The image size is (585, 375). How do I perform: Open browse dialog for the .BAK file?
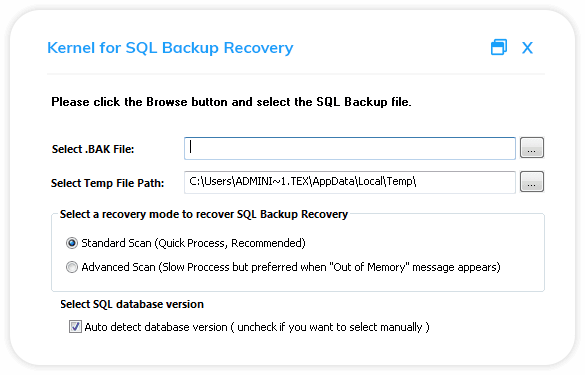[x=532, y=148]
